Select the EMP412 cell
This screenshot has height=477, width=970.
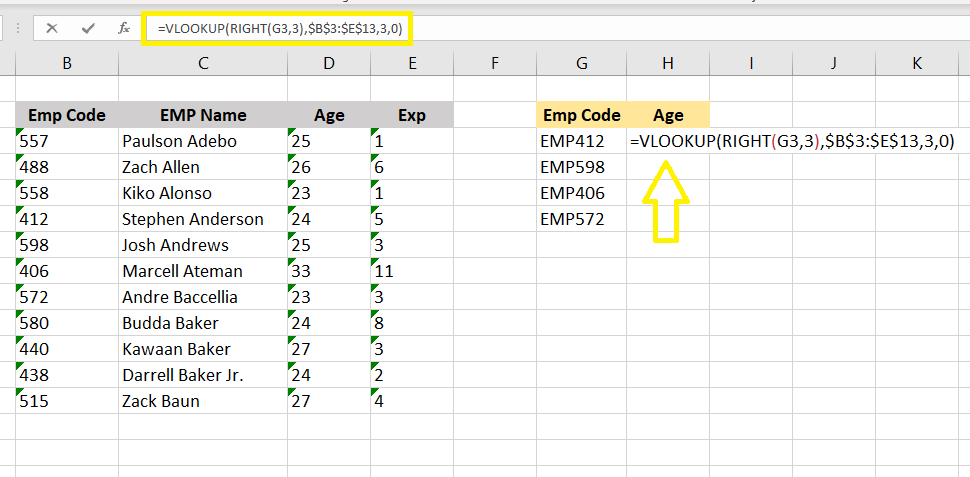(x=582, y=141)
